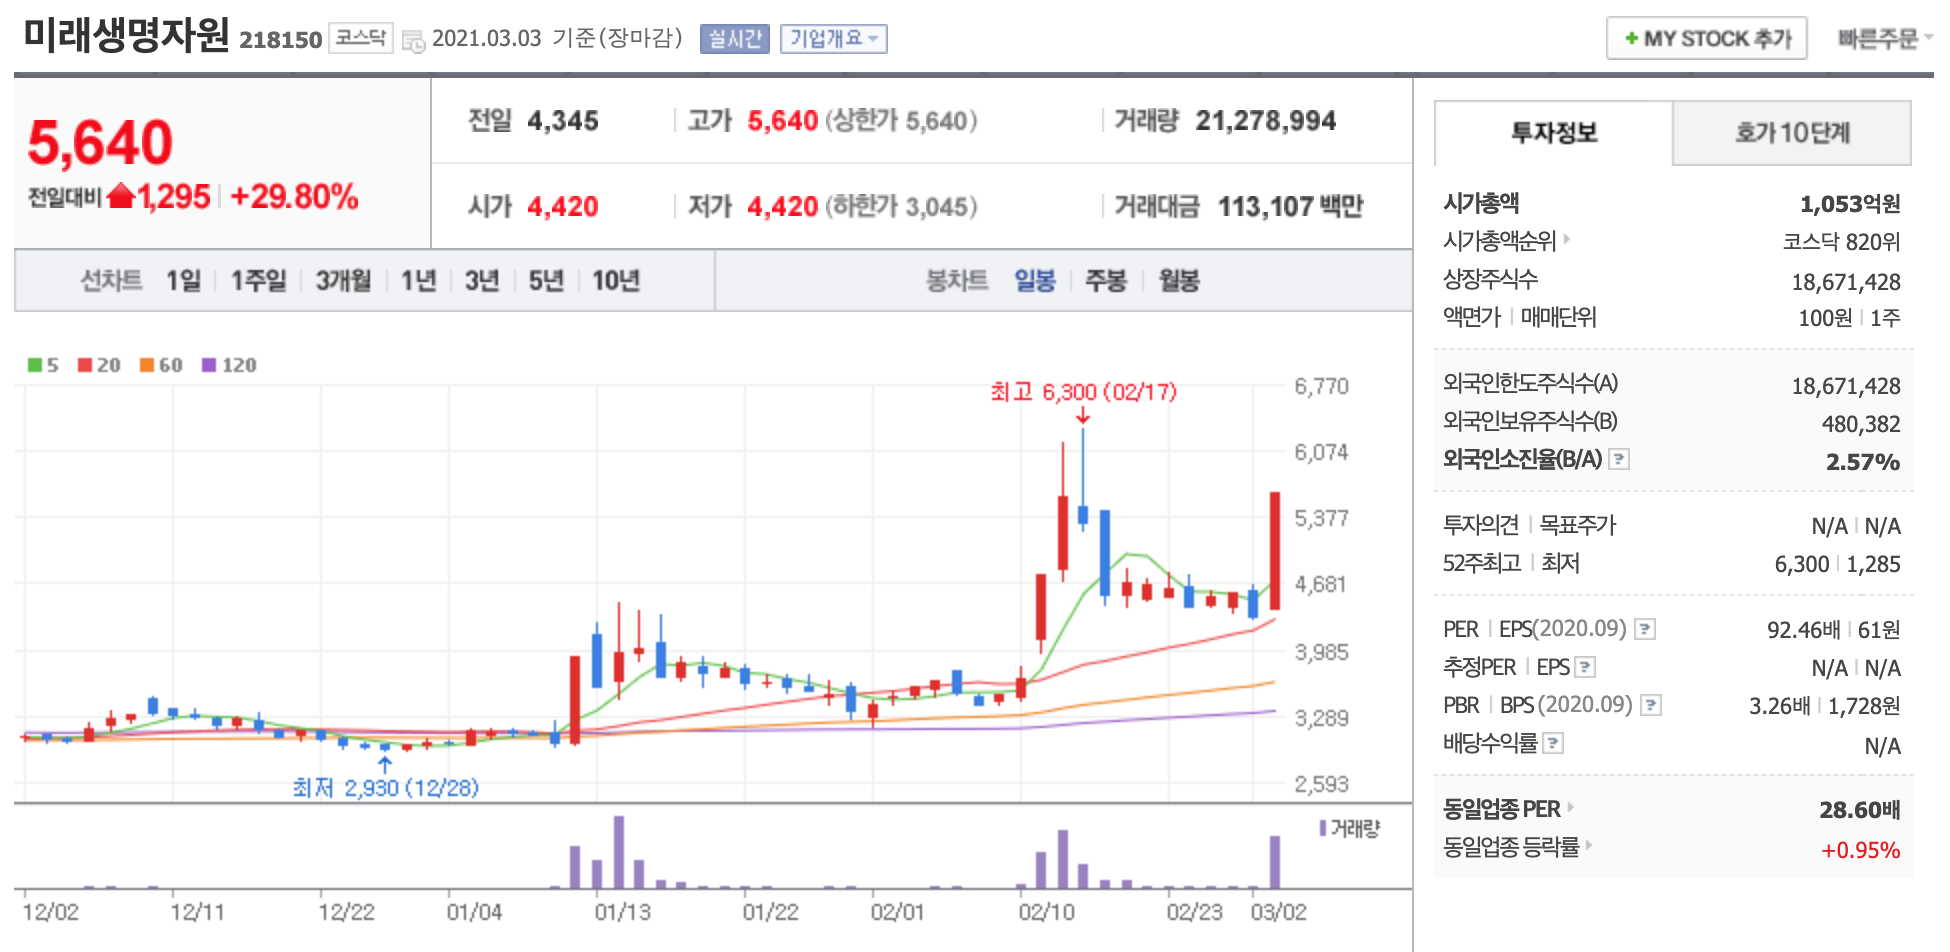Select the 3년 line chart period
This screenshot has width=1950, height=952.
point(482,281)
